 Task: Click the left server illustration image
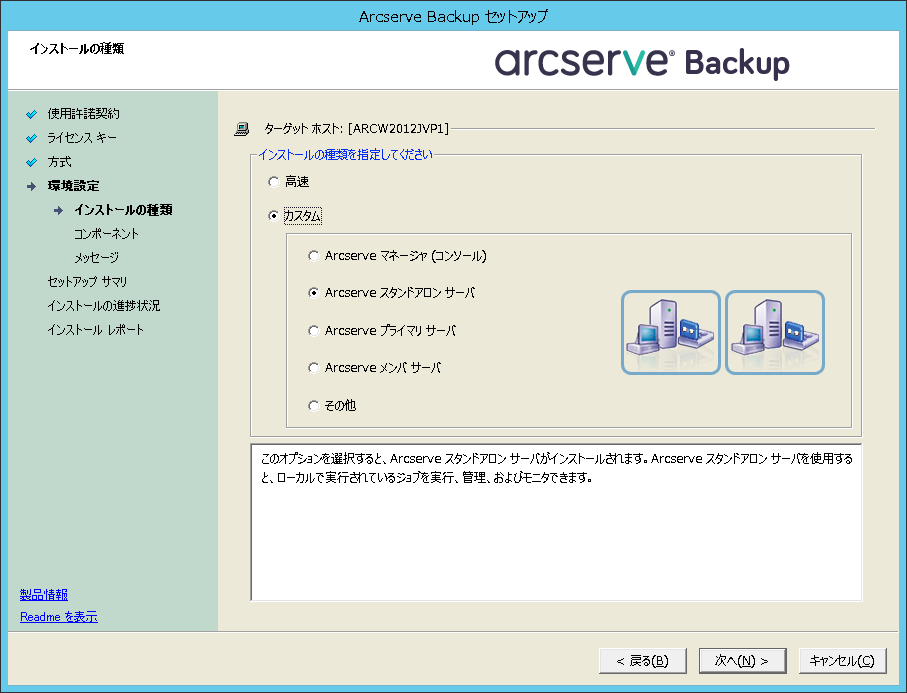click(670, 333)
